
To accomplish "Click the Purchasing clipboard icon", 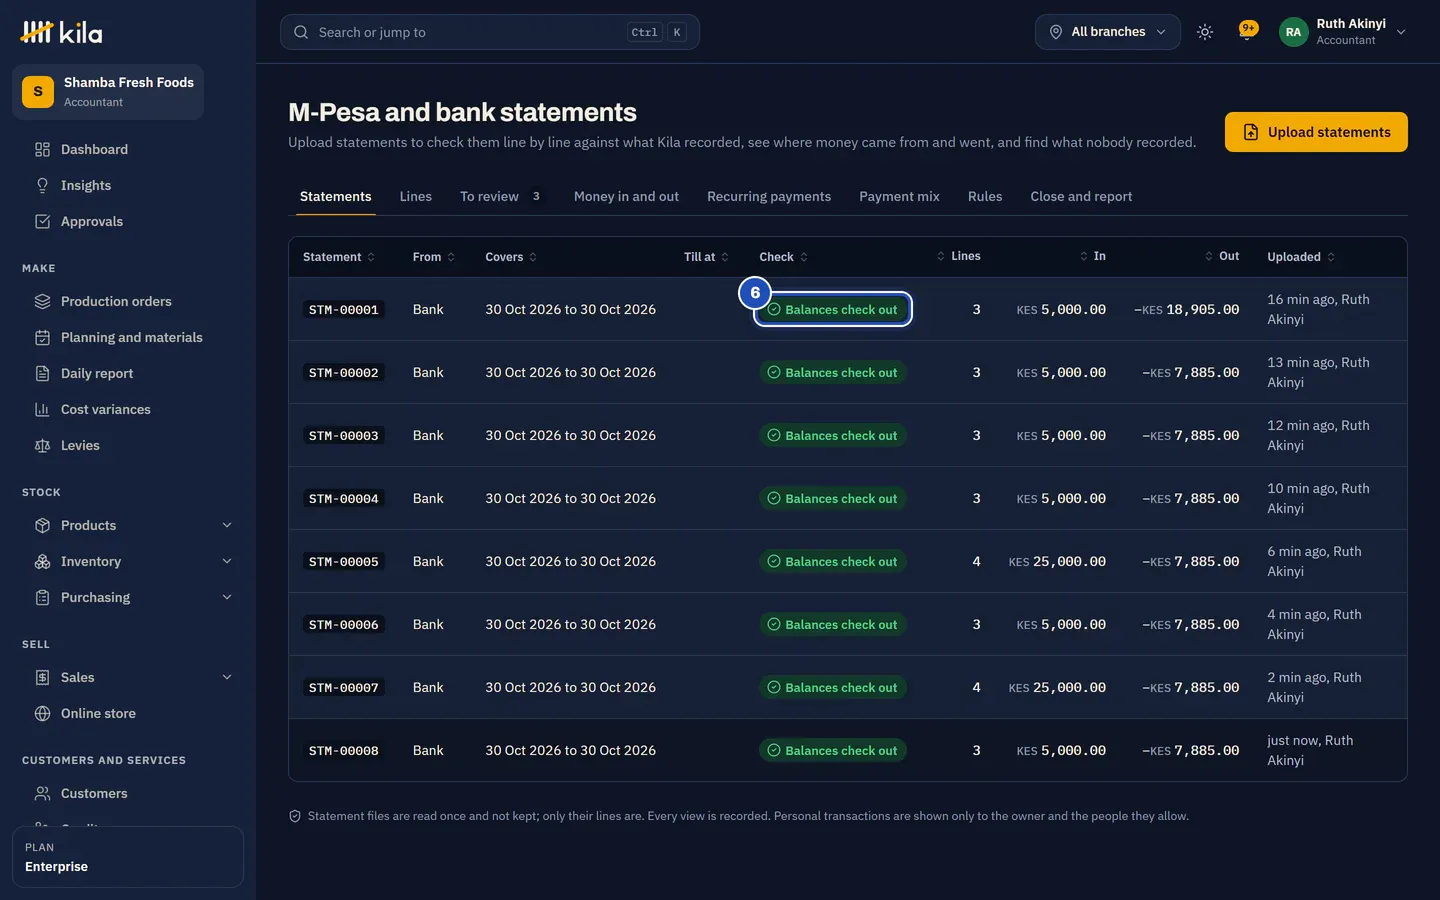I will [x=42, y=597].
